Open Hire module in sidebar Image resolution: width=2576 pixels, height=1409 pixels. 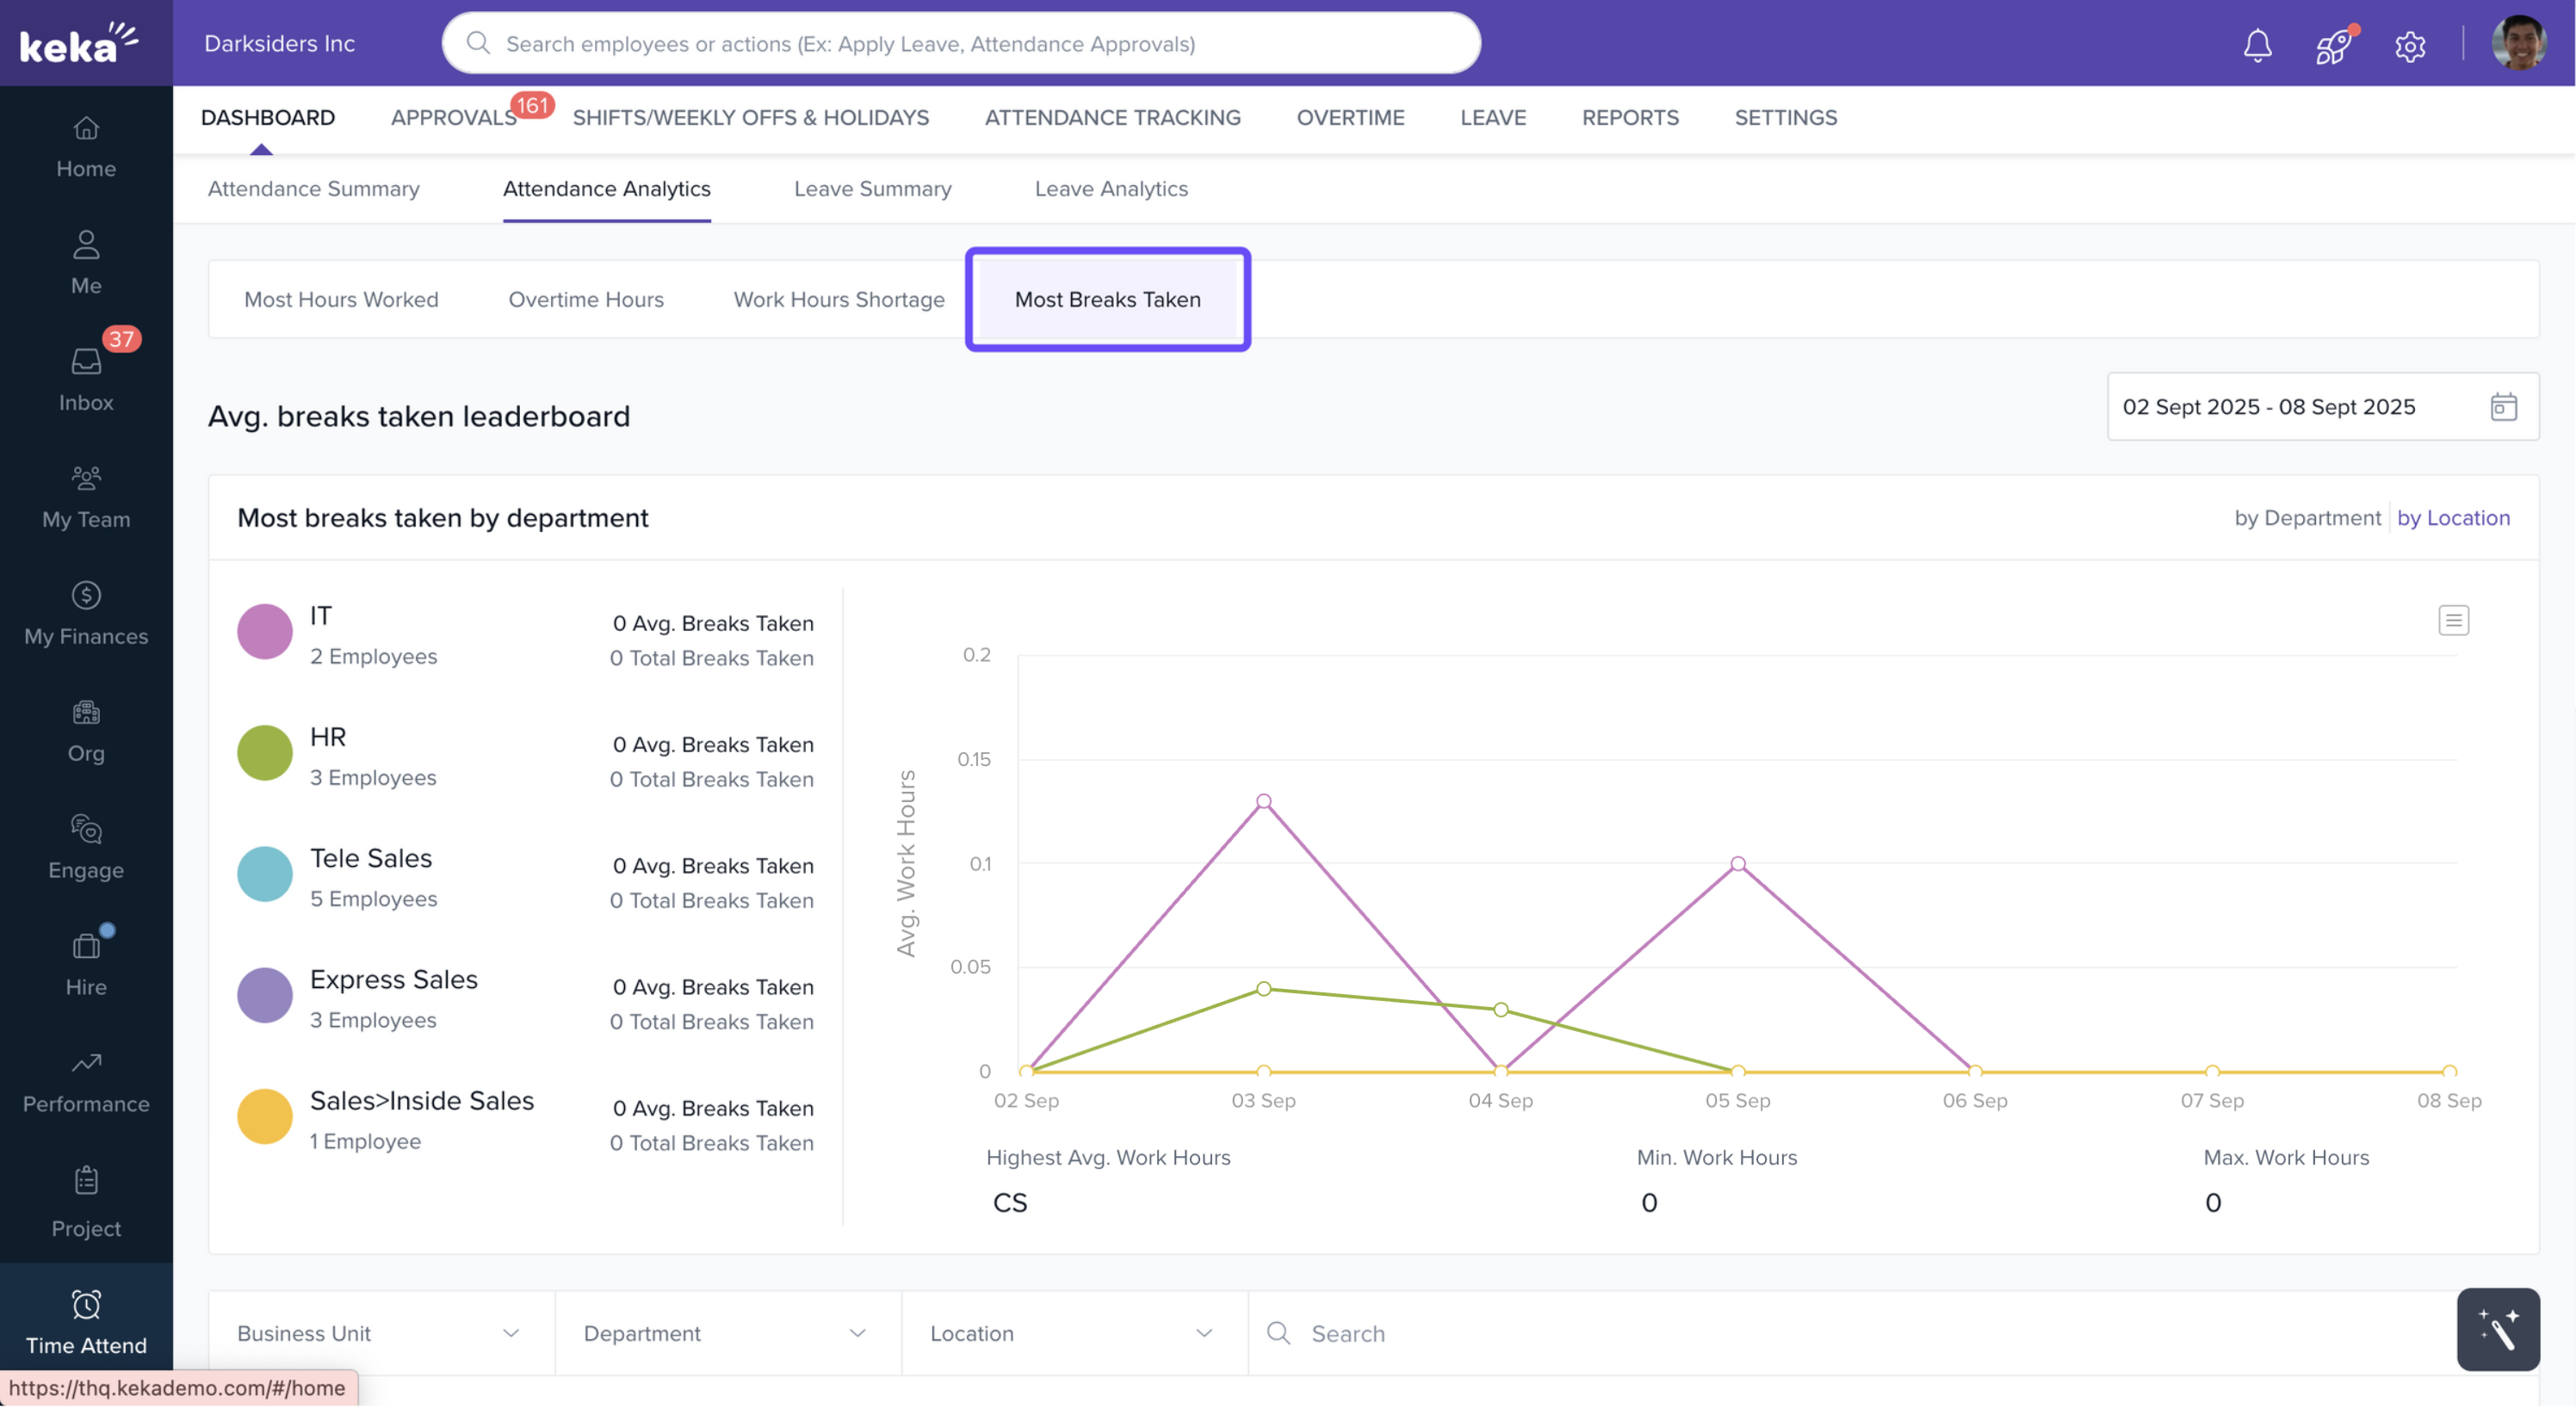pos(86,964)
